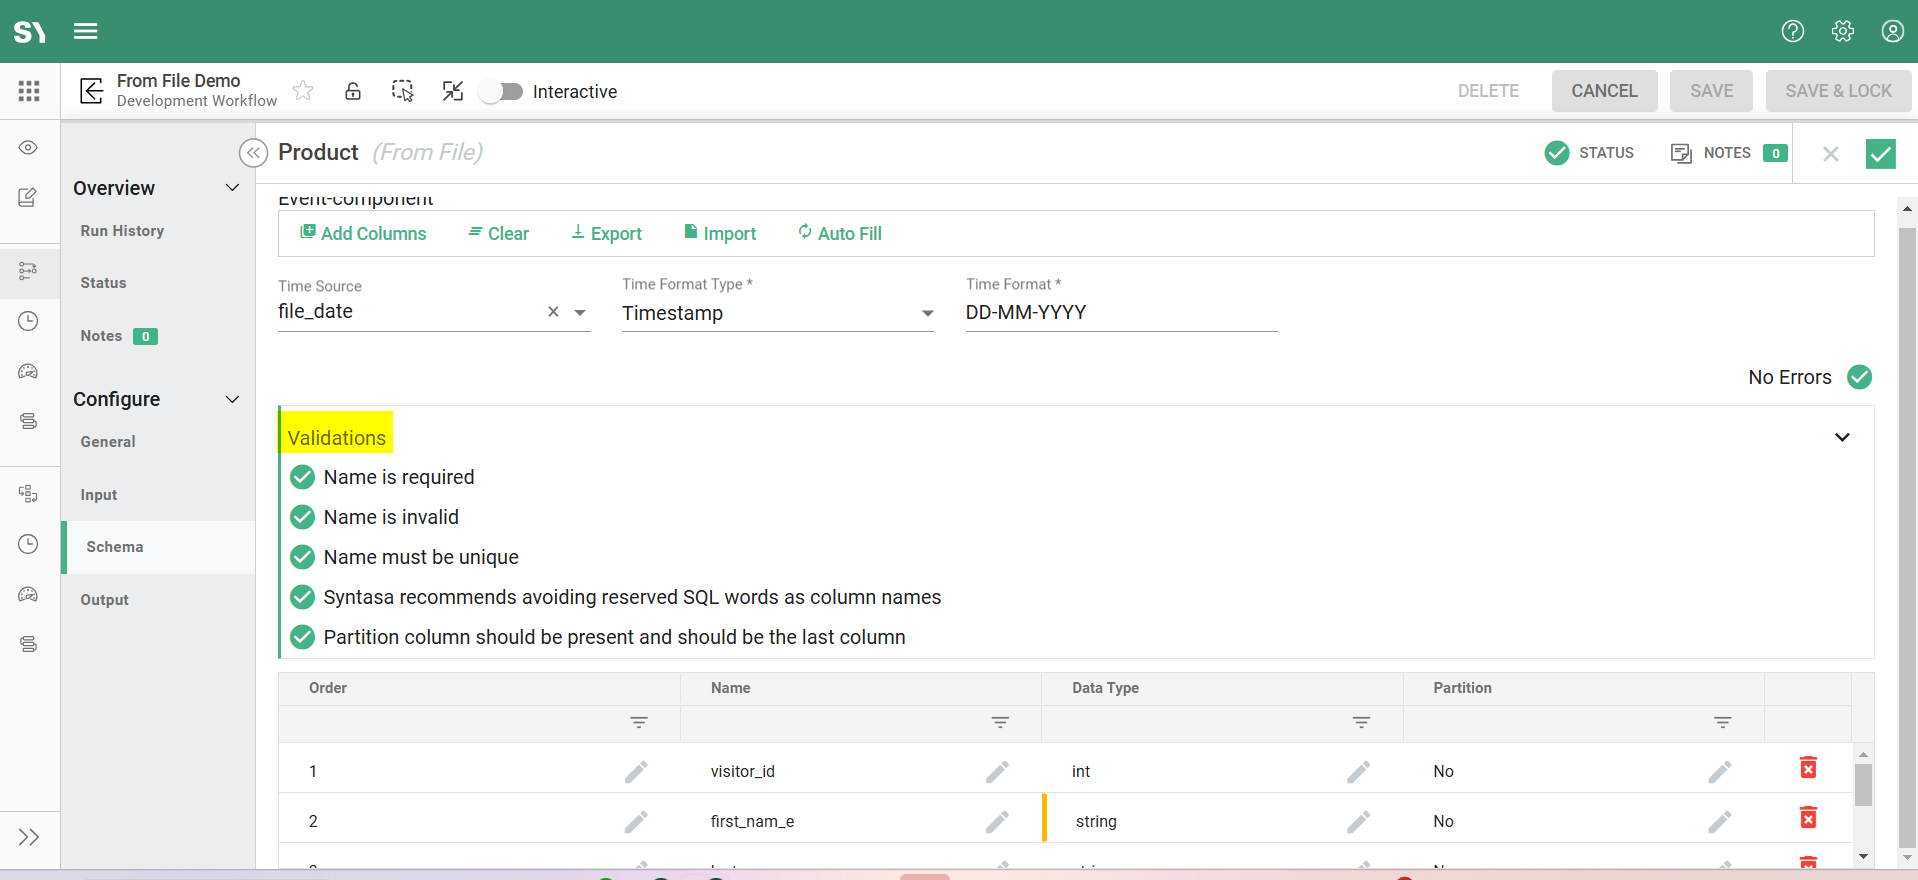
Task: Click the Time Format input field
Action: (1120, 313)
